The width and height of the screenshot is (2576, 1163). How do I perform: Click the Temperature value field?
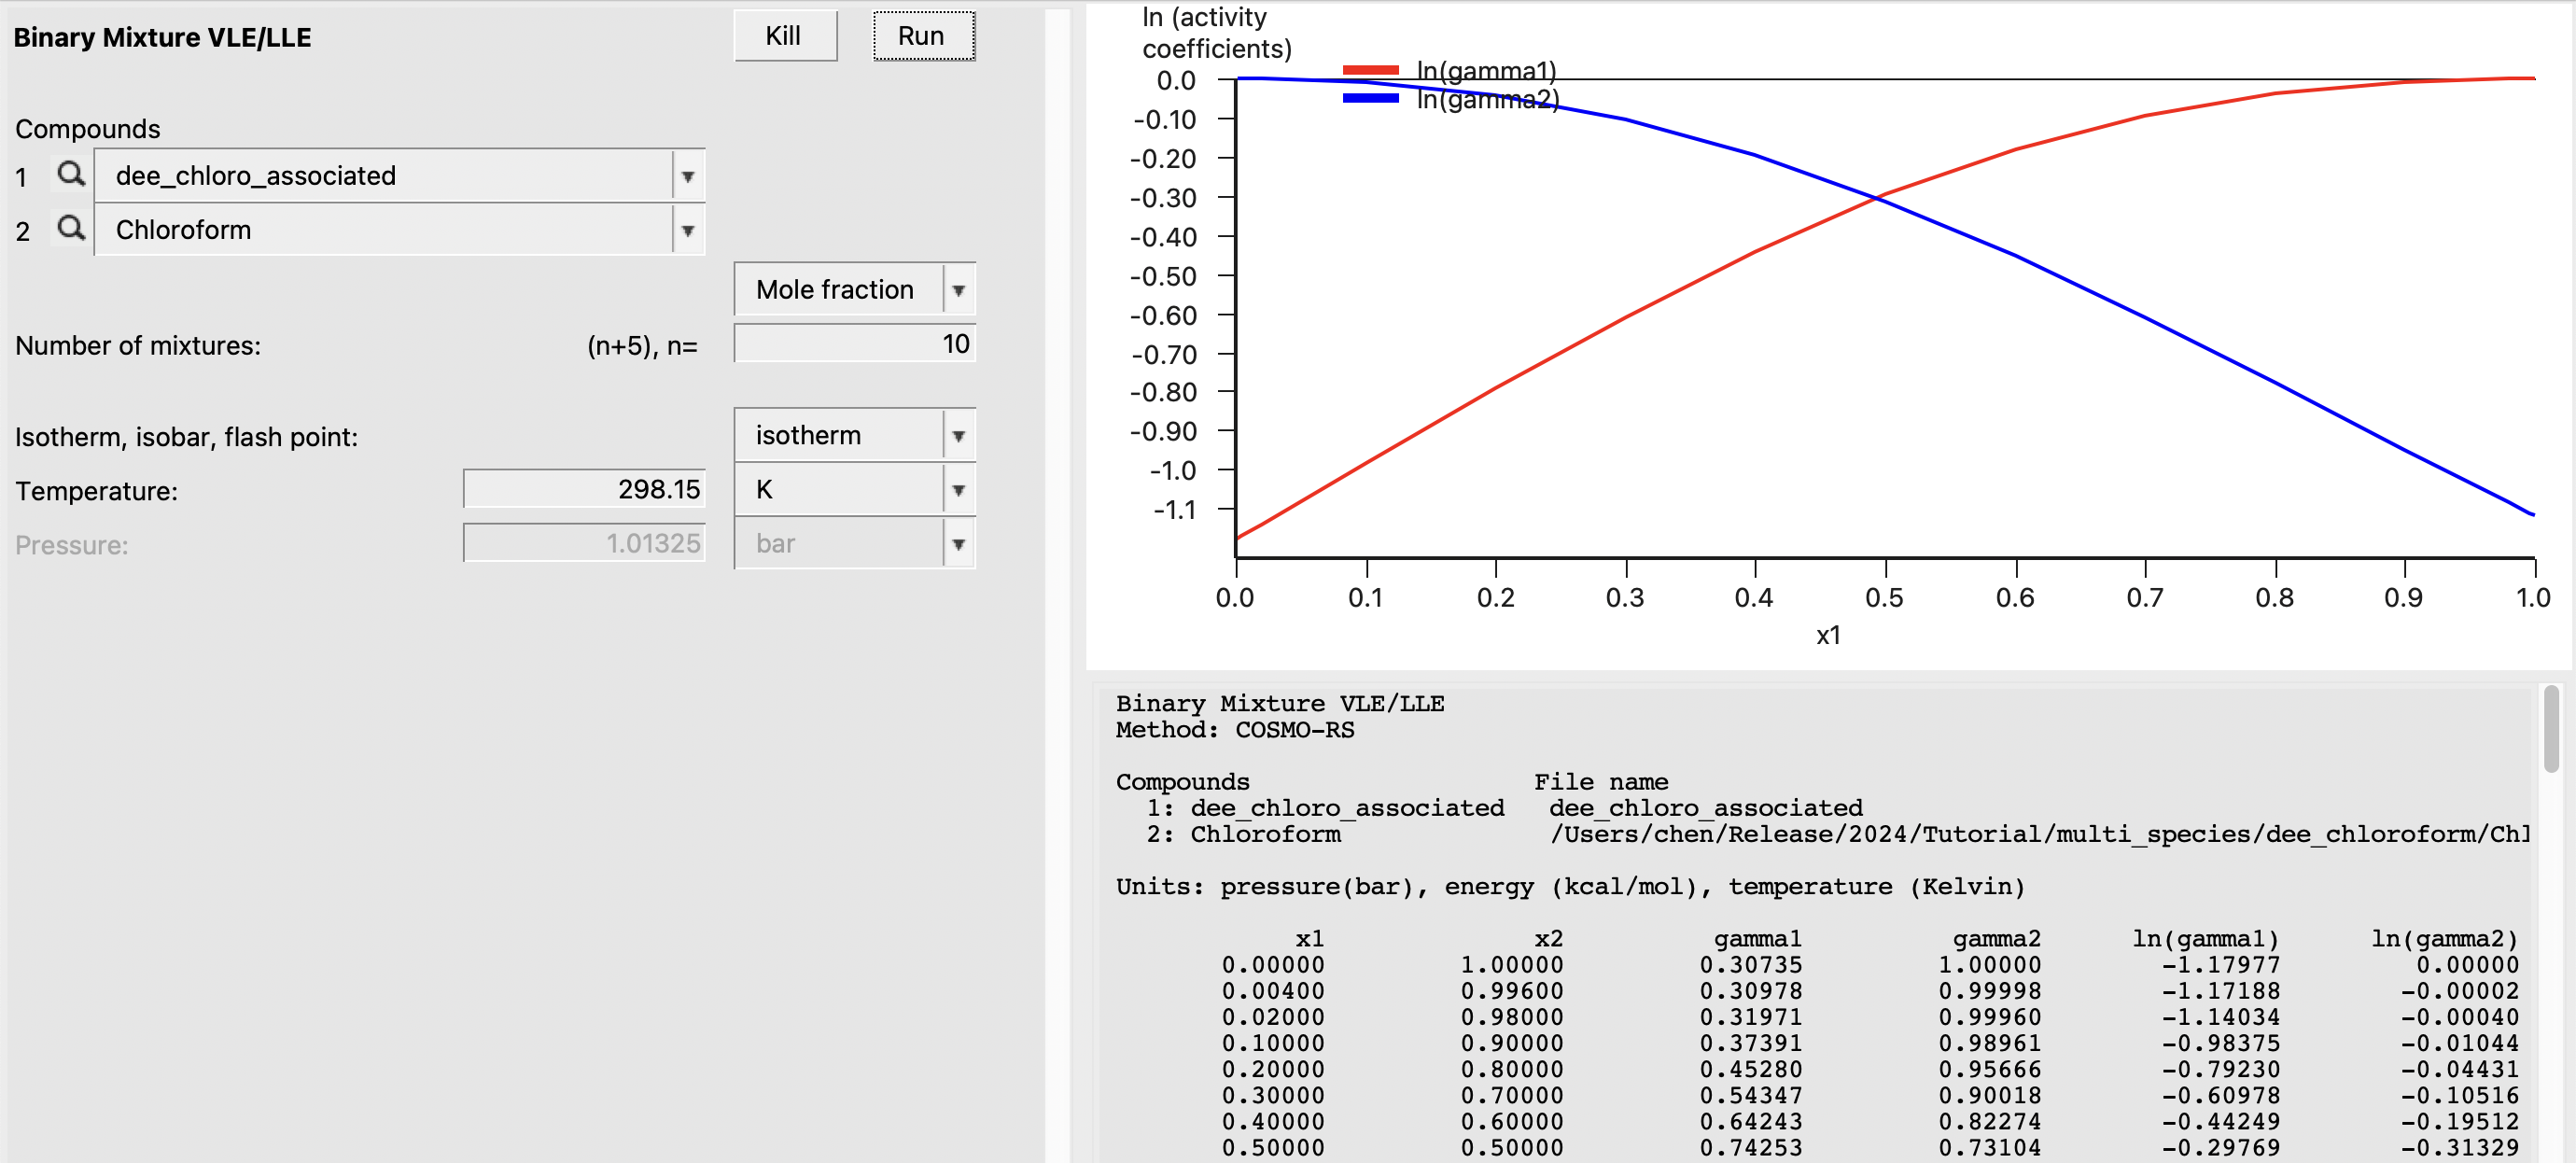pyautogui.click(x=584, y=489)
